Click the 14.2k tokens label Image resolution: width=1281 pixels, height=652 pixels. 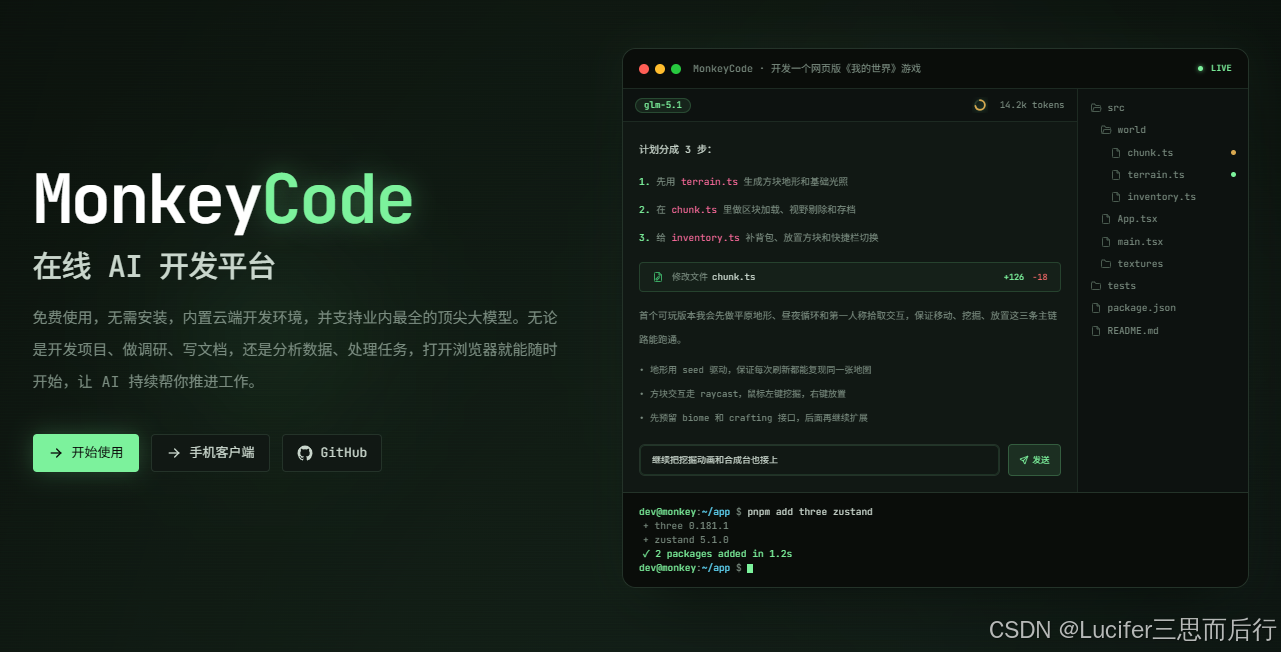coord(1032,105)
